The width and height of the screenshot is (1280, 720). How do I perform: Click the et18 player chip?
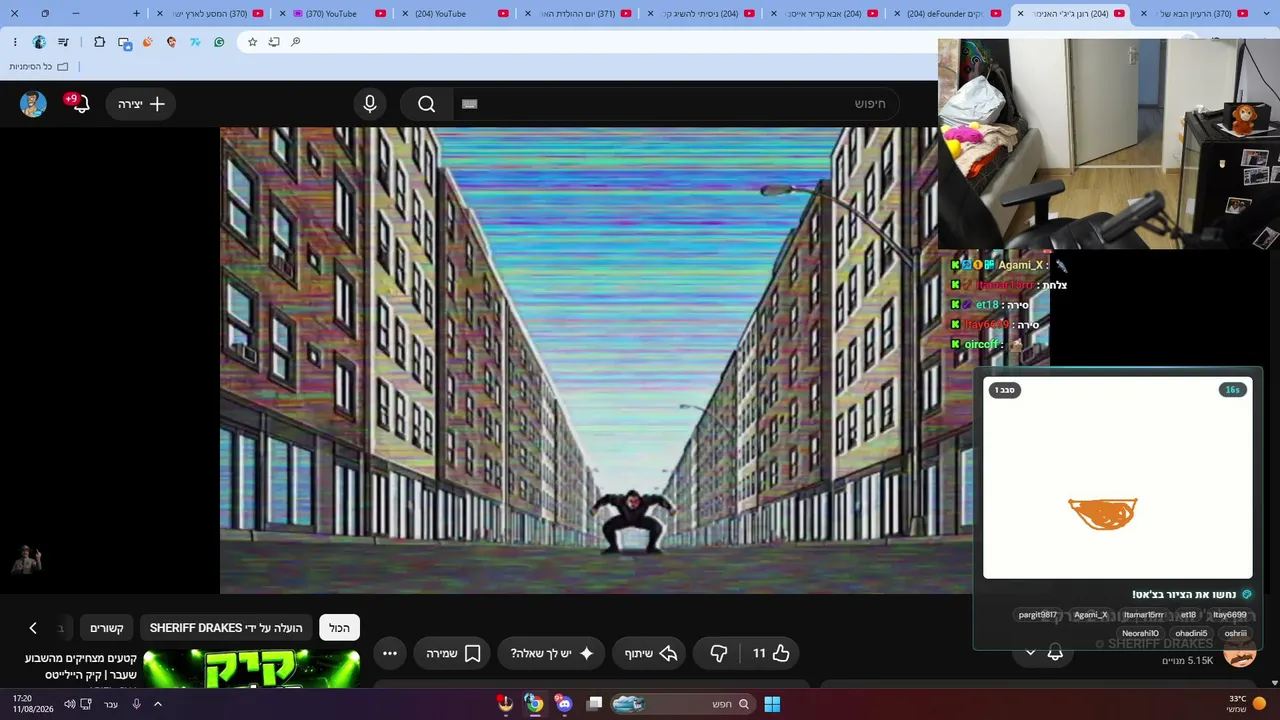[x=1188, y=615]
